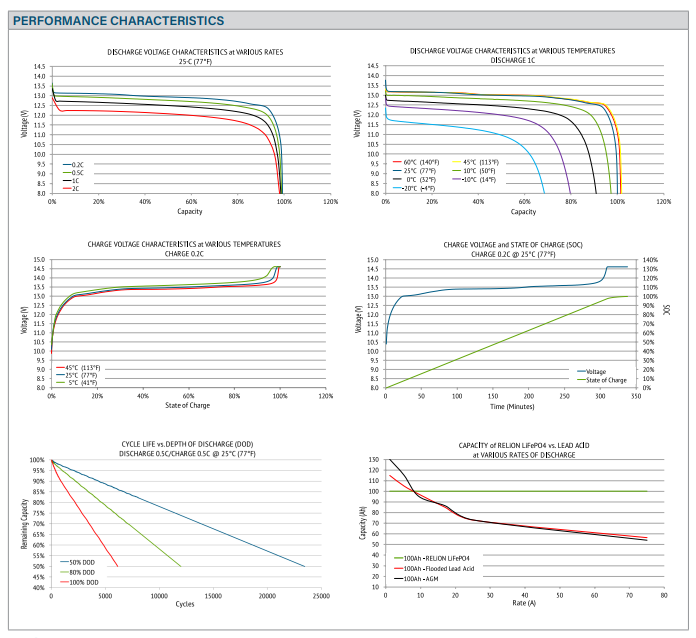Click the 100Ah Flooded Lead Acid legend entry
Image resolution: width=696 pixels, height=638 pixels.
click(x=440, y=568)
